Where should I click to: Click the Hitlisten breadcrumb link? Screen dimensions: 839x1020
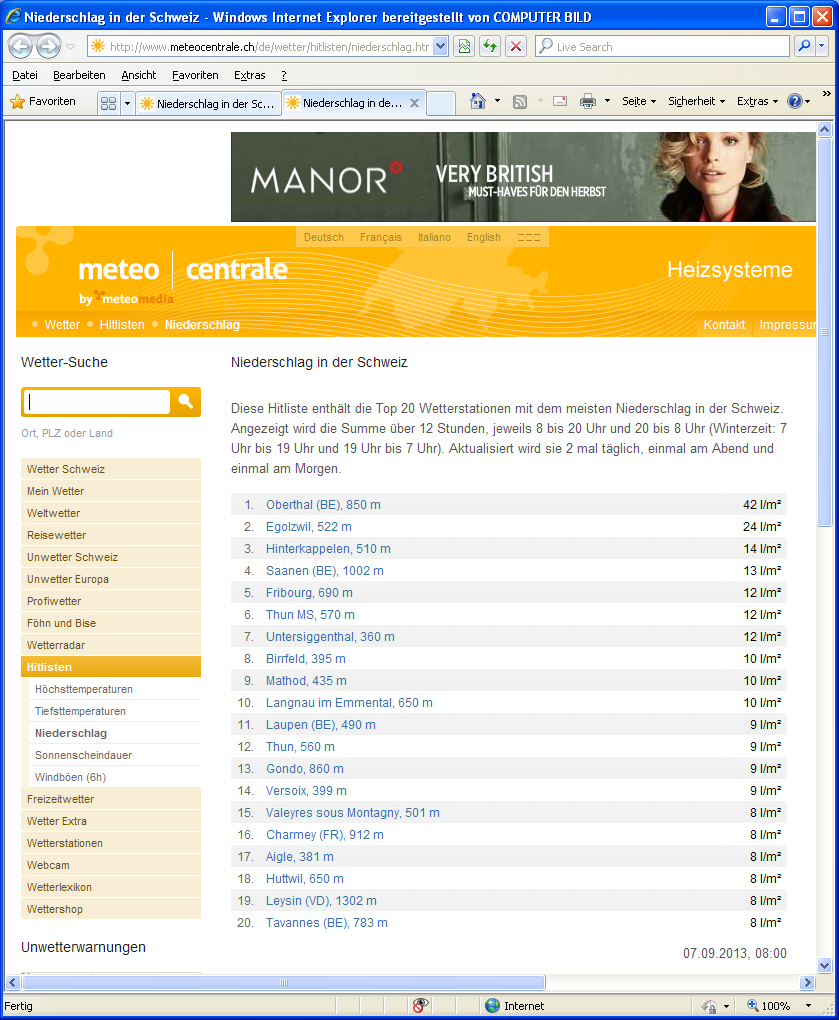pyautogui.click(x=122, y=325)
